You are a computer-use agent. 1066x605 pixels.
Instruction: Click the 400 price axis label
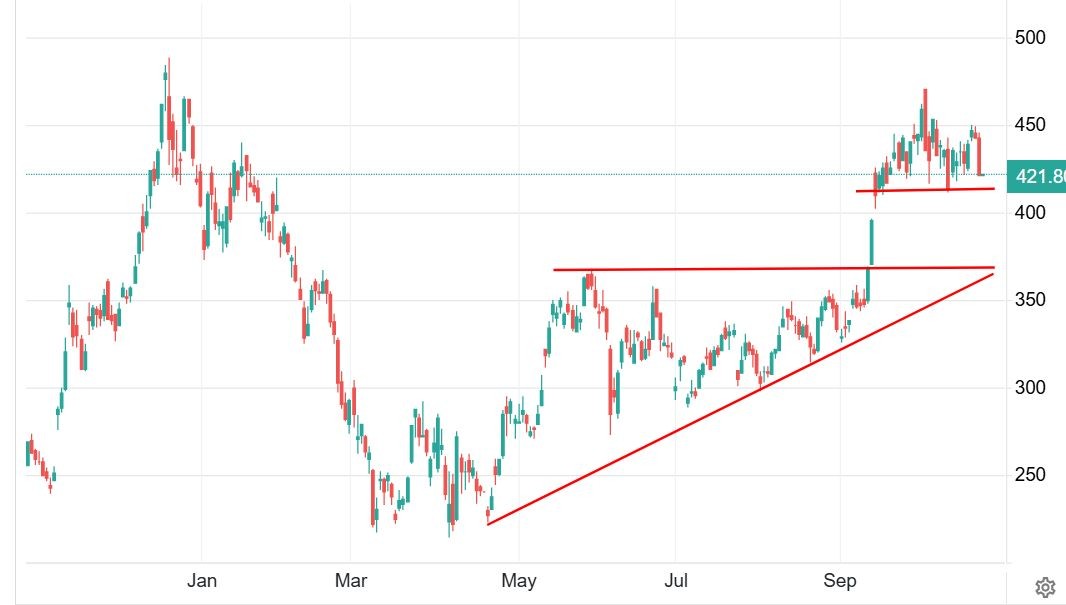[x=1030, y=213]
